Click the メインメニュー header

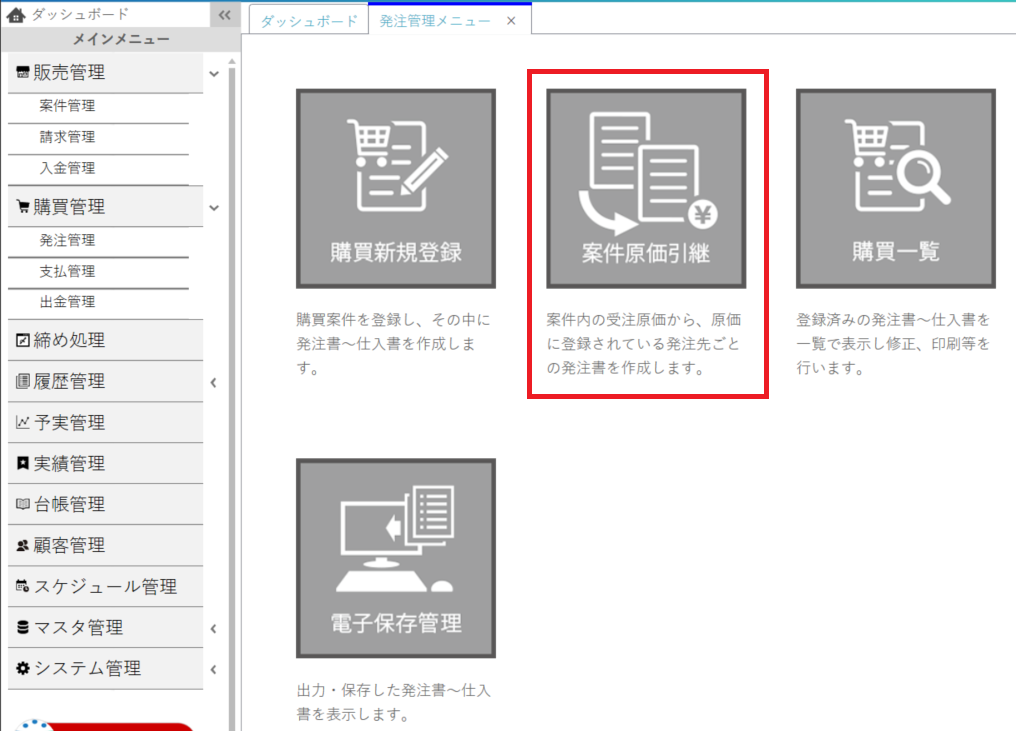[121, 40]
